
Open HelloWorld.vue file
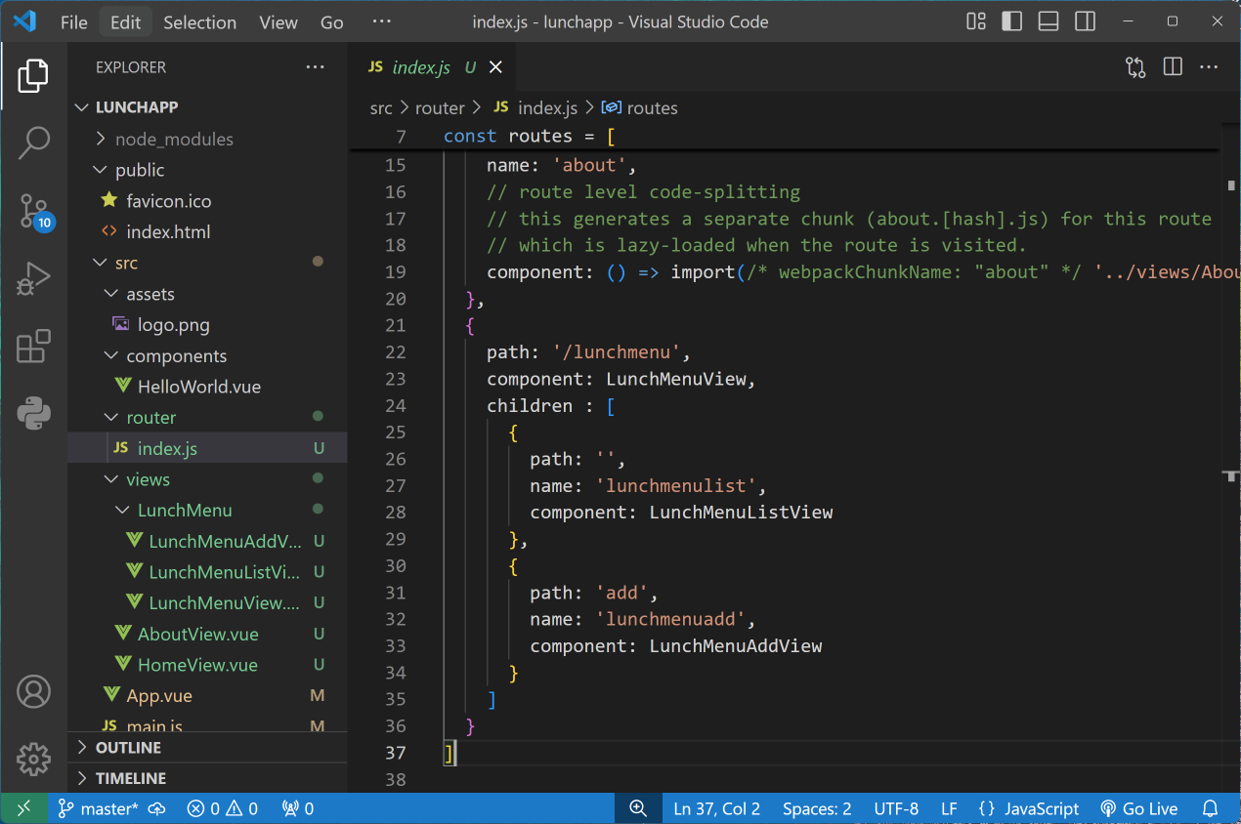[x=208, y=387]
